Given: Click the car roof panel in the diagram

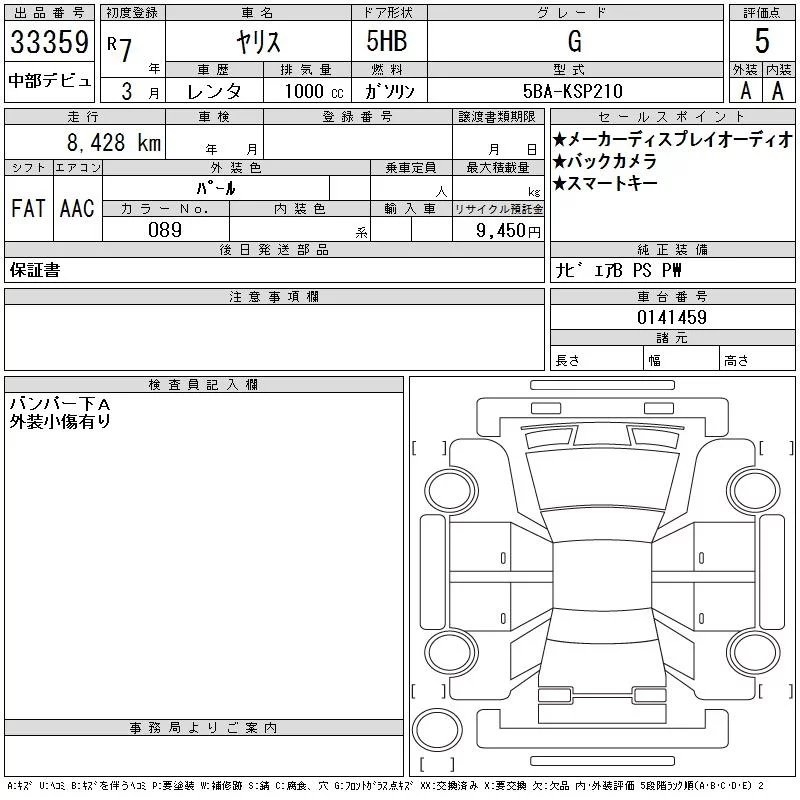Looking at the screenshot, I should pos(602,574).
